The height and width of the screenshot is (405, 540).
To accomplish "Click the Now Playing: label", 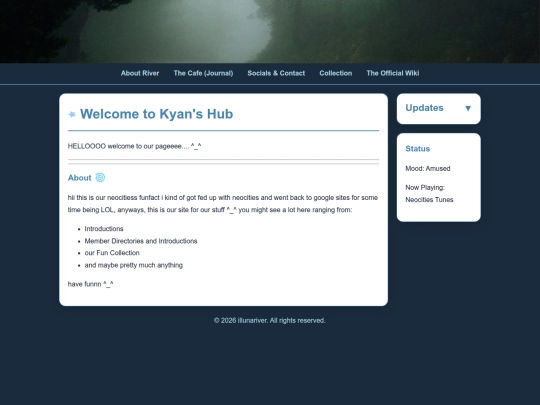I will 425,187.
